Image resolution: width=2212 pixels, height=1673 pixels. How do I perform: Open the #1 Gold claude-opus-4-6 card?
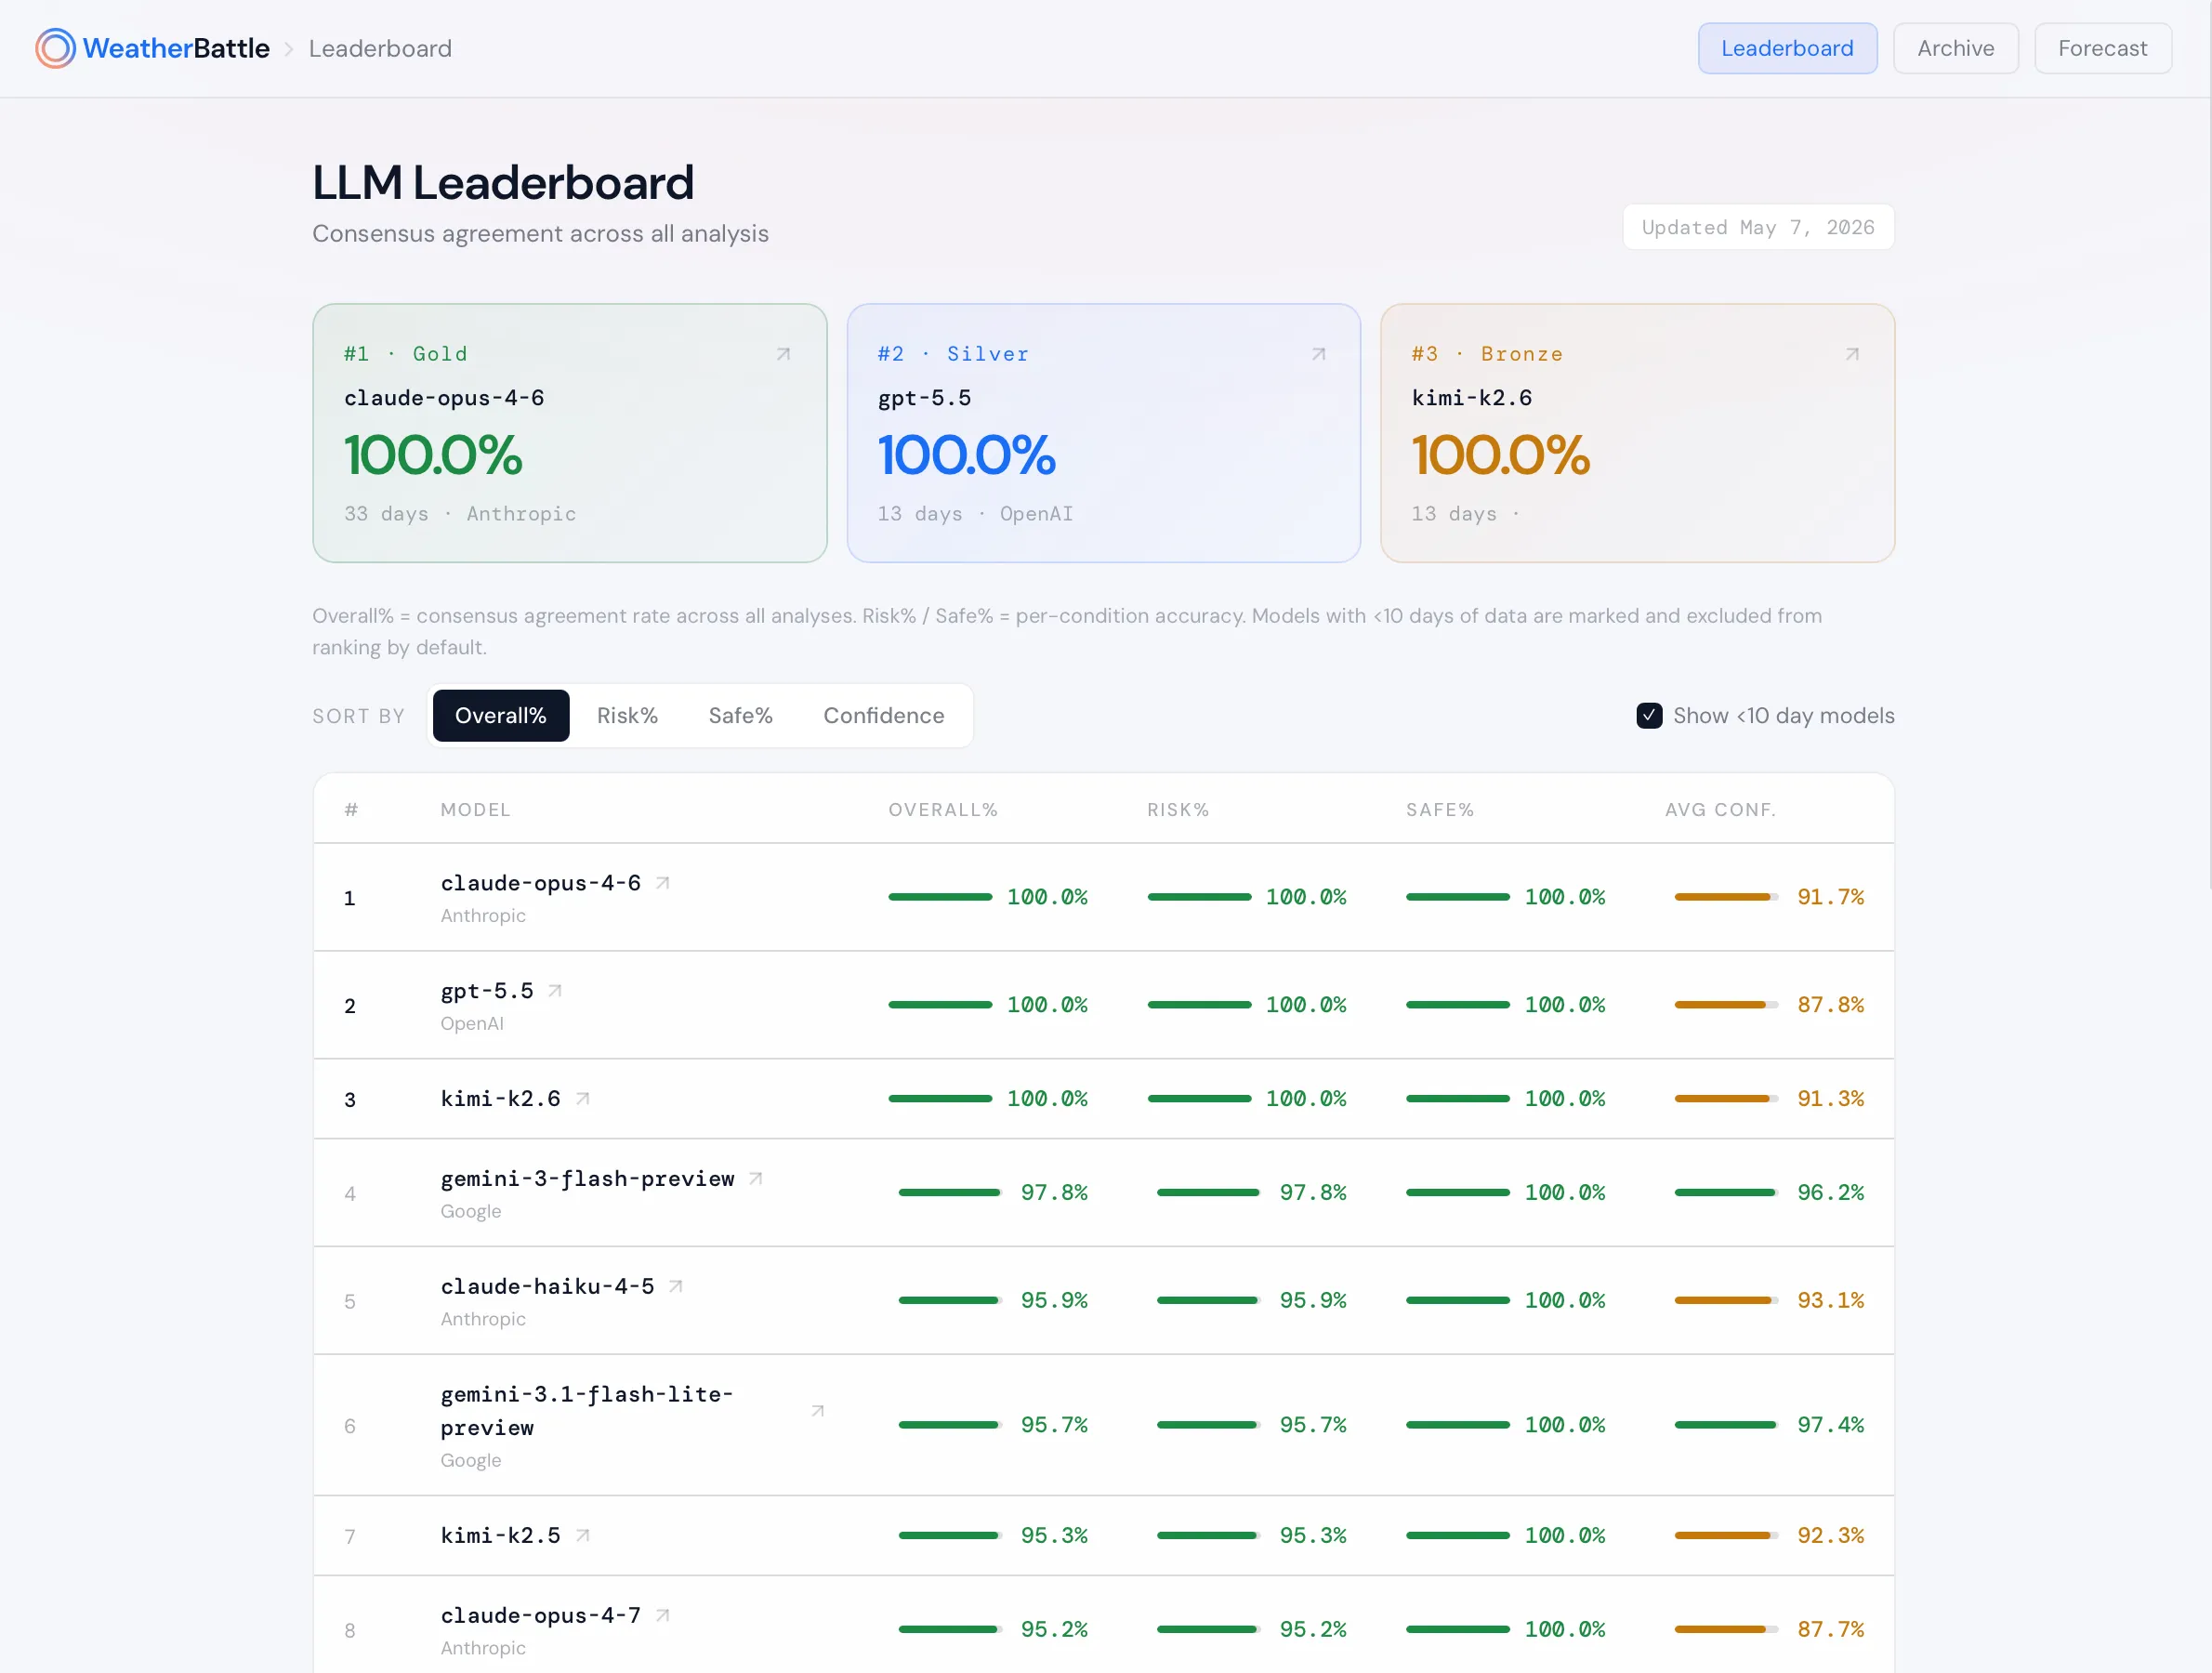(x=570, y=433)
